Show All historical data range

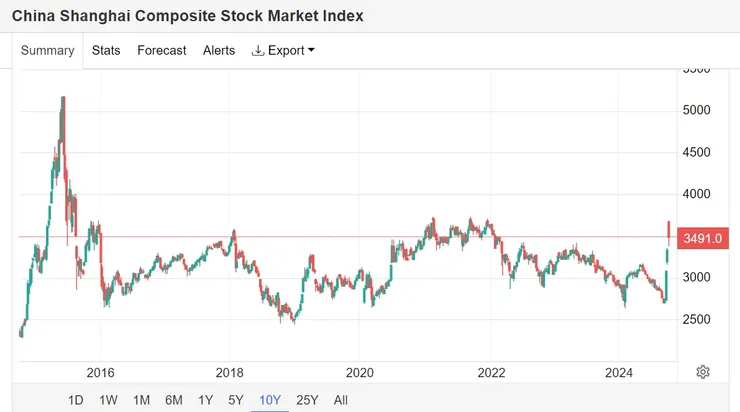[341, 400]
